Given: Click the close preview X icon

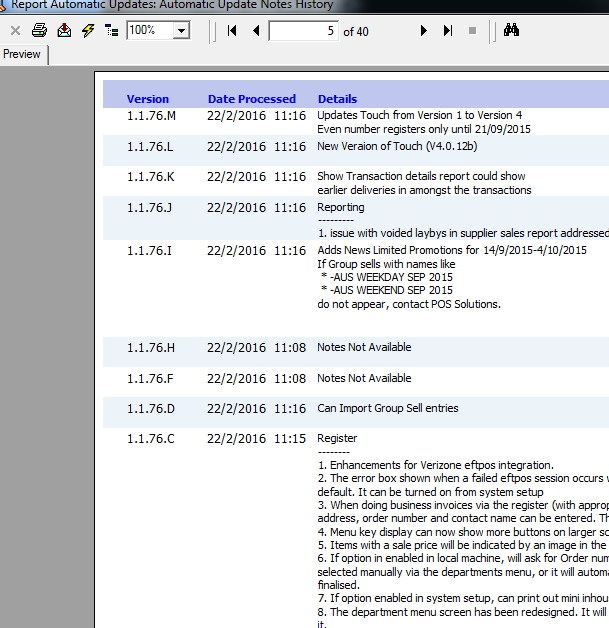Looking at the screenshot, I should [x=15, y=31].
